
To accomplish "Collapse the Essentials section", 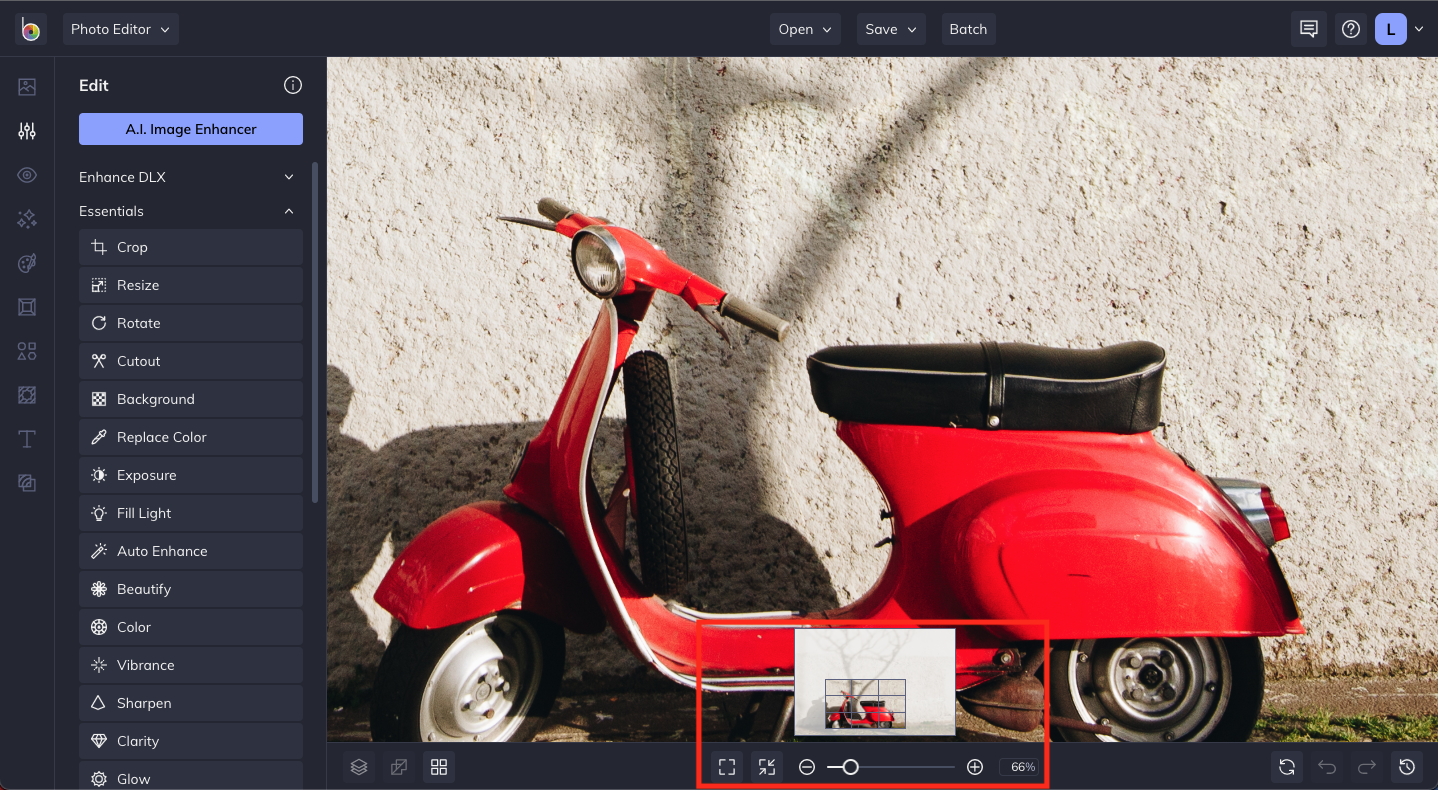I will 190,211.
